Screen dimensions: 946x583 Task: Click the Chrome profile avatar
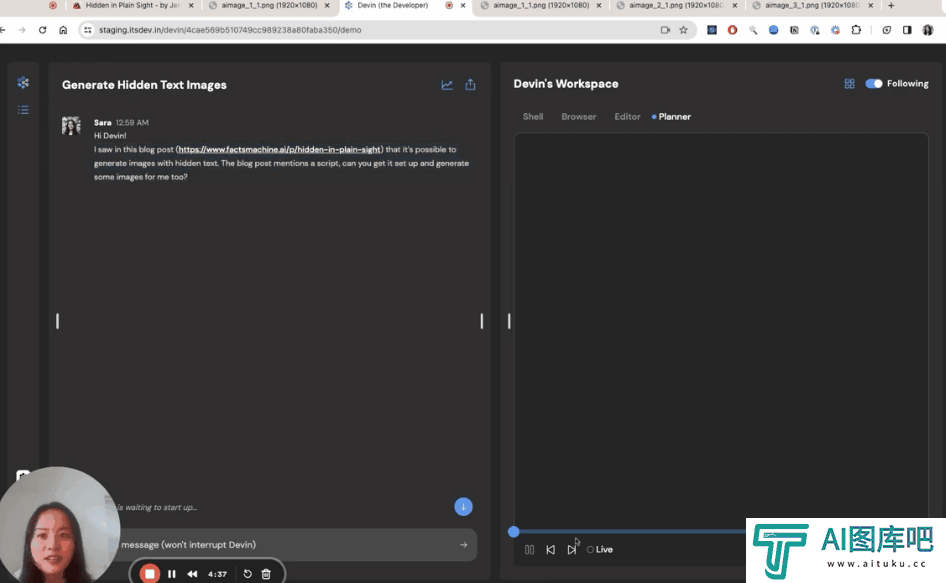click(x=928, y=30)
